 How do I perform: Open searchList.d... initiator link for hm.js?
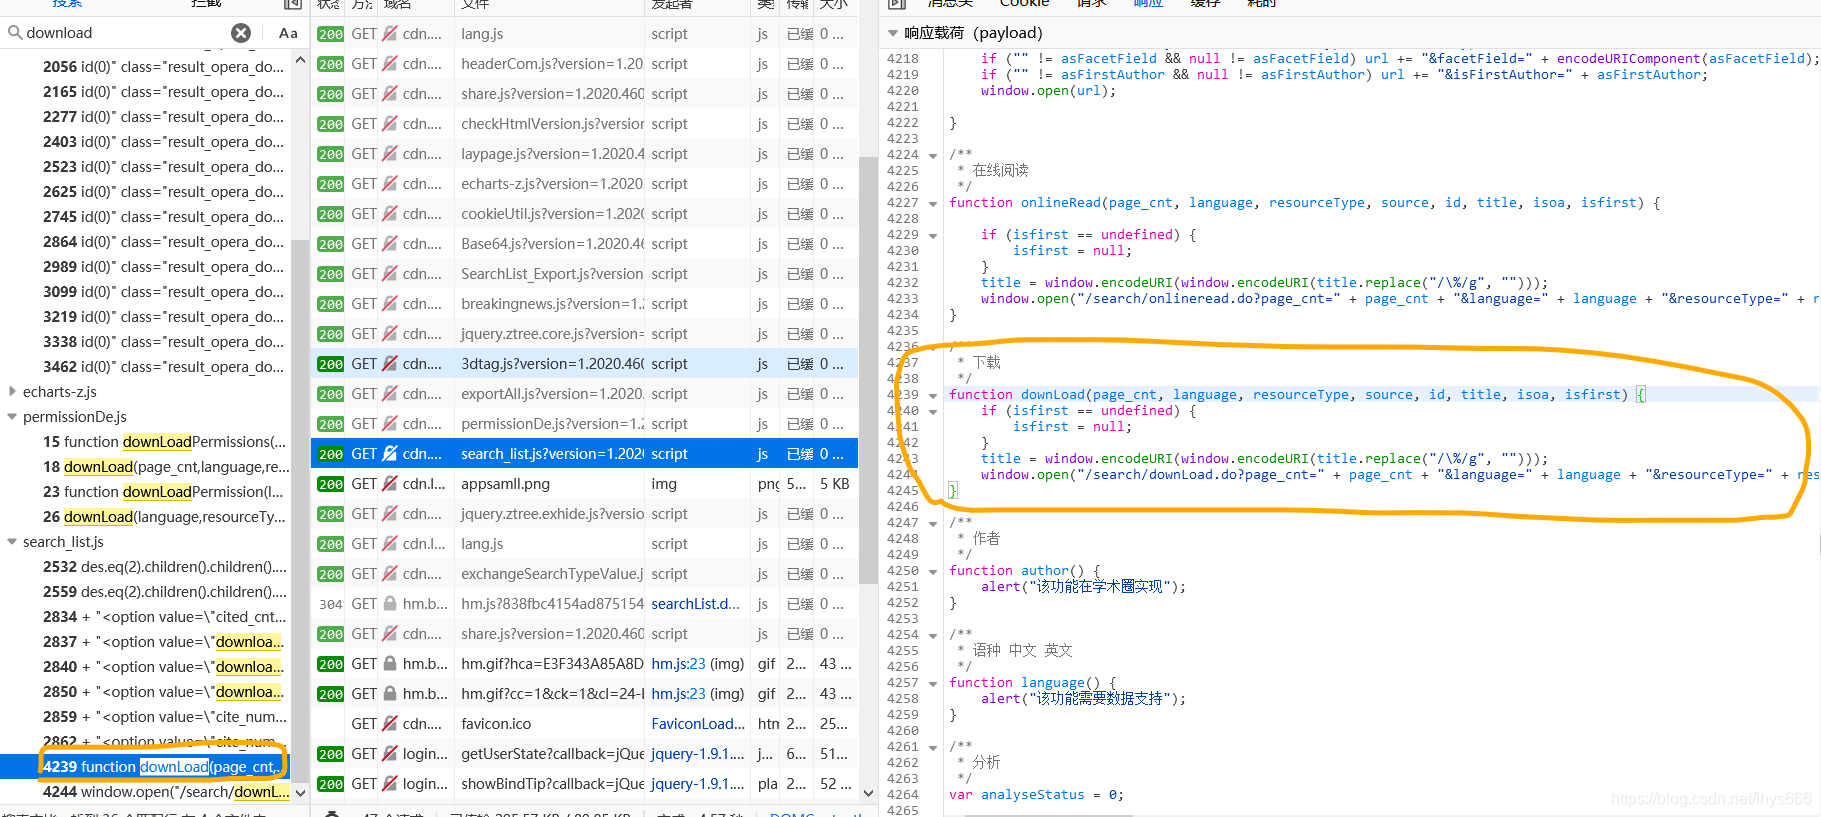click(695, 604)
